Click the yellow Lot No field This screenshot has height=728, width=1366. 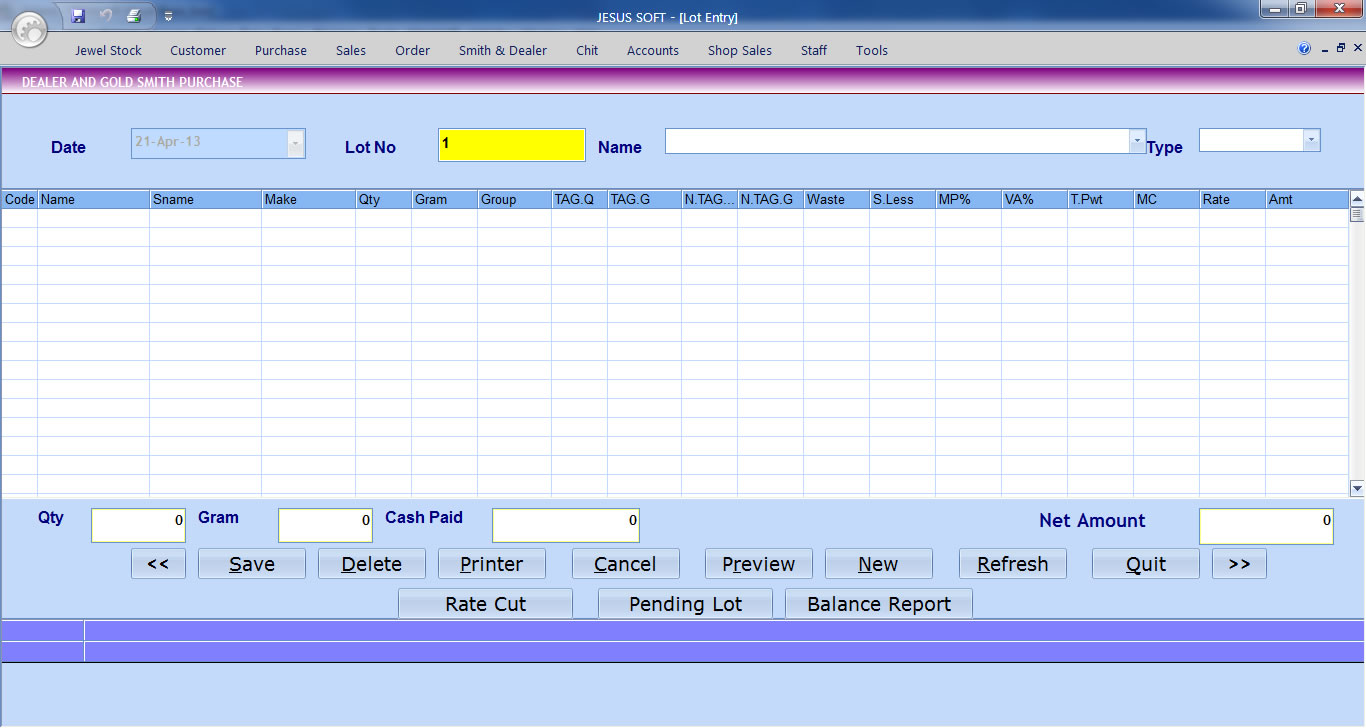tap(511, 145)
